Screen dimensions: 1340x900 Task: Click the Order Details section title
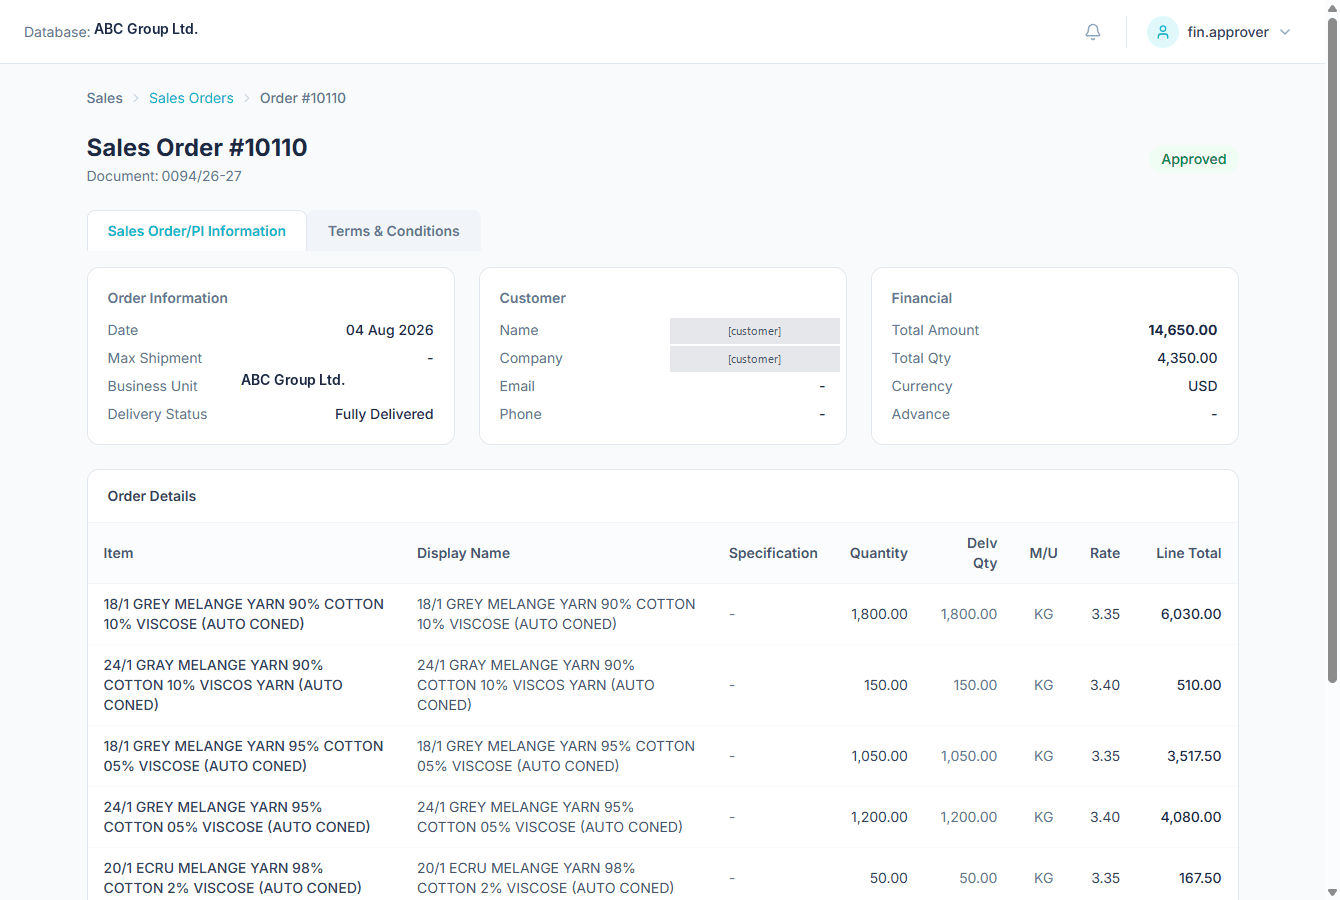click(152, 496)
